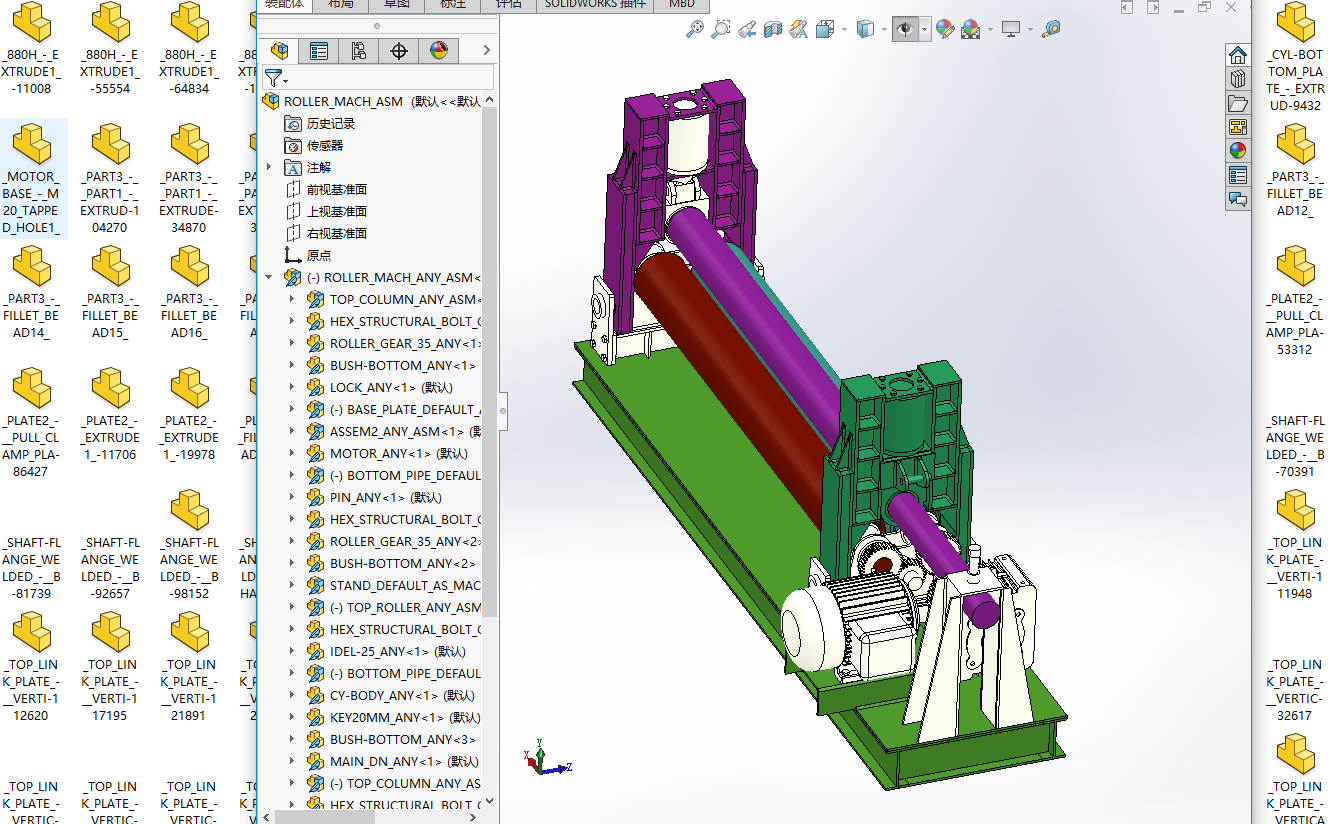Image resolution: width=1342 pixels, height=824 pixels.
Task: Click the feature tree filter funnel
Action: pos(274,78)
